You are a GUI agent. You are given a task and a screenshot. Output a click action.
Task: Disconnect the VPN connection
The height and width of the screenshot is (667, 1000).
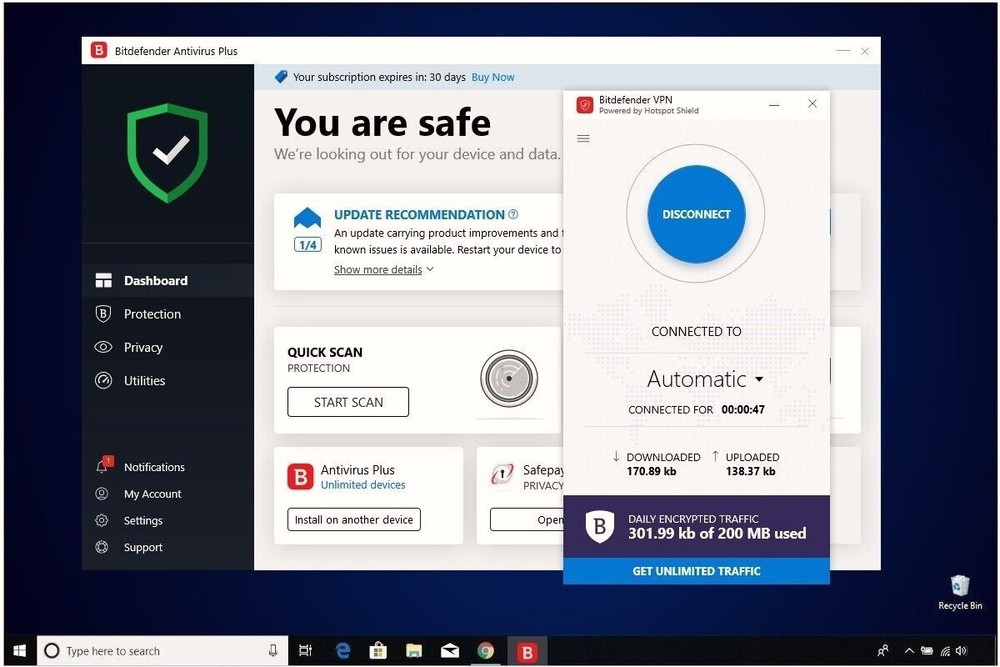pos(694,213)
